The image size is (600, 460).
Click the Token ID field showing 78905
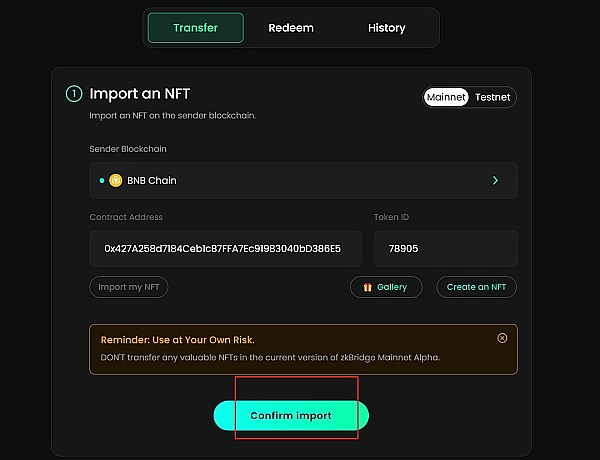pyautogui.click(x=445, y=248)
